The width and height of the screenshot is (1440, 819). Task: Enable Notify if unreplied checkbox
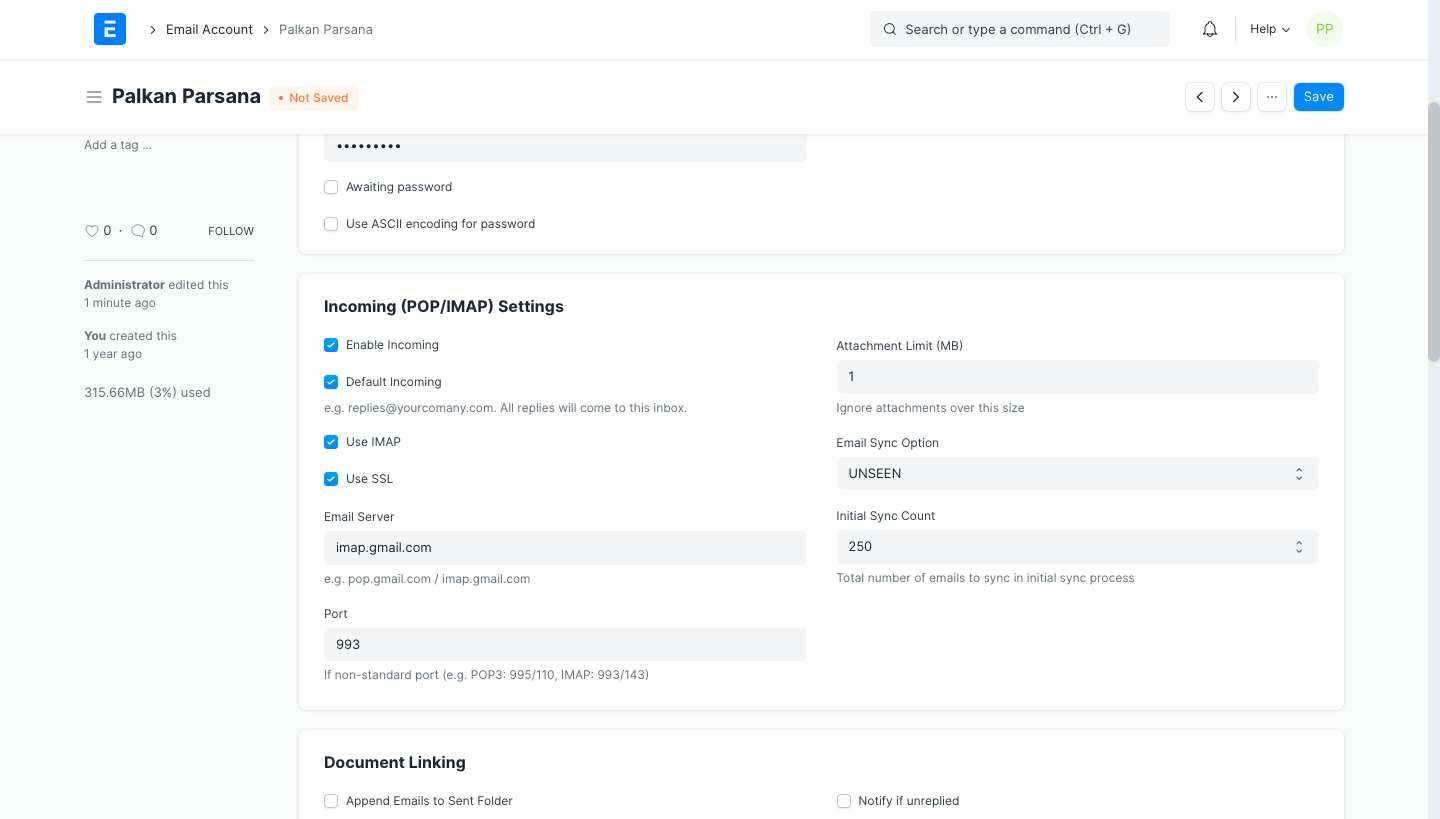point(844,801)
